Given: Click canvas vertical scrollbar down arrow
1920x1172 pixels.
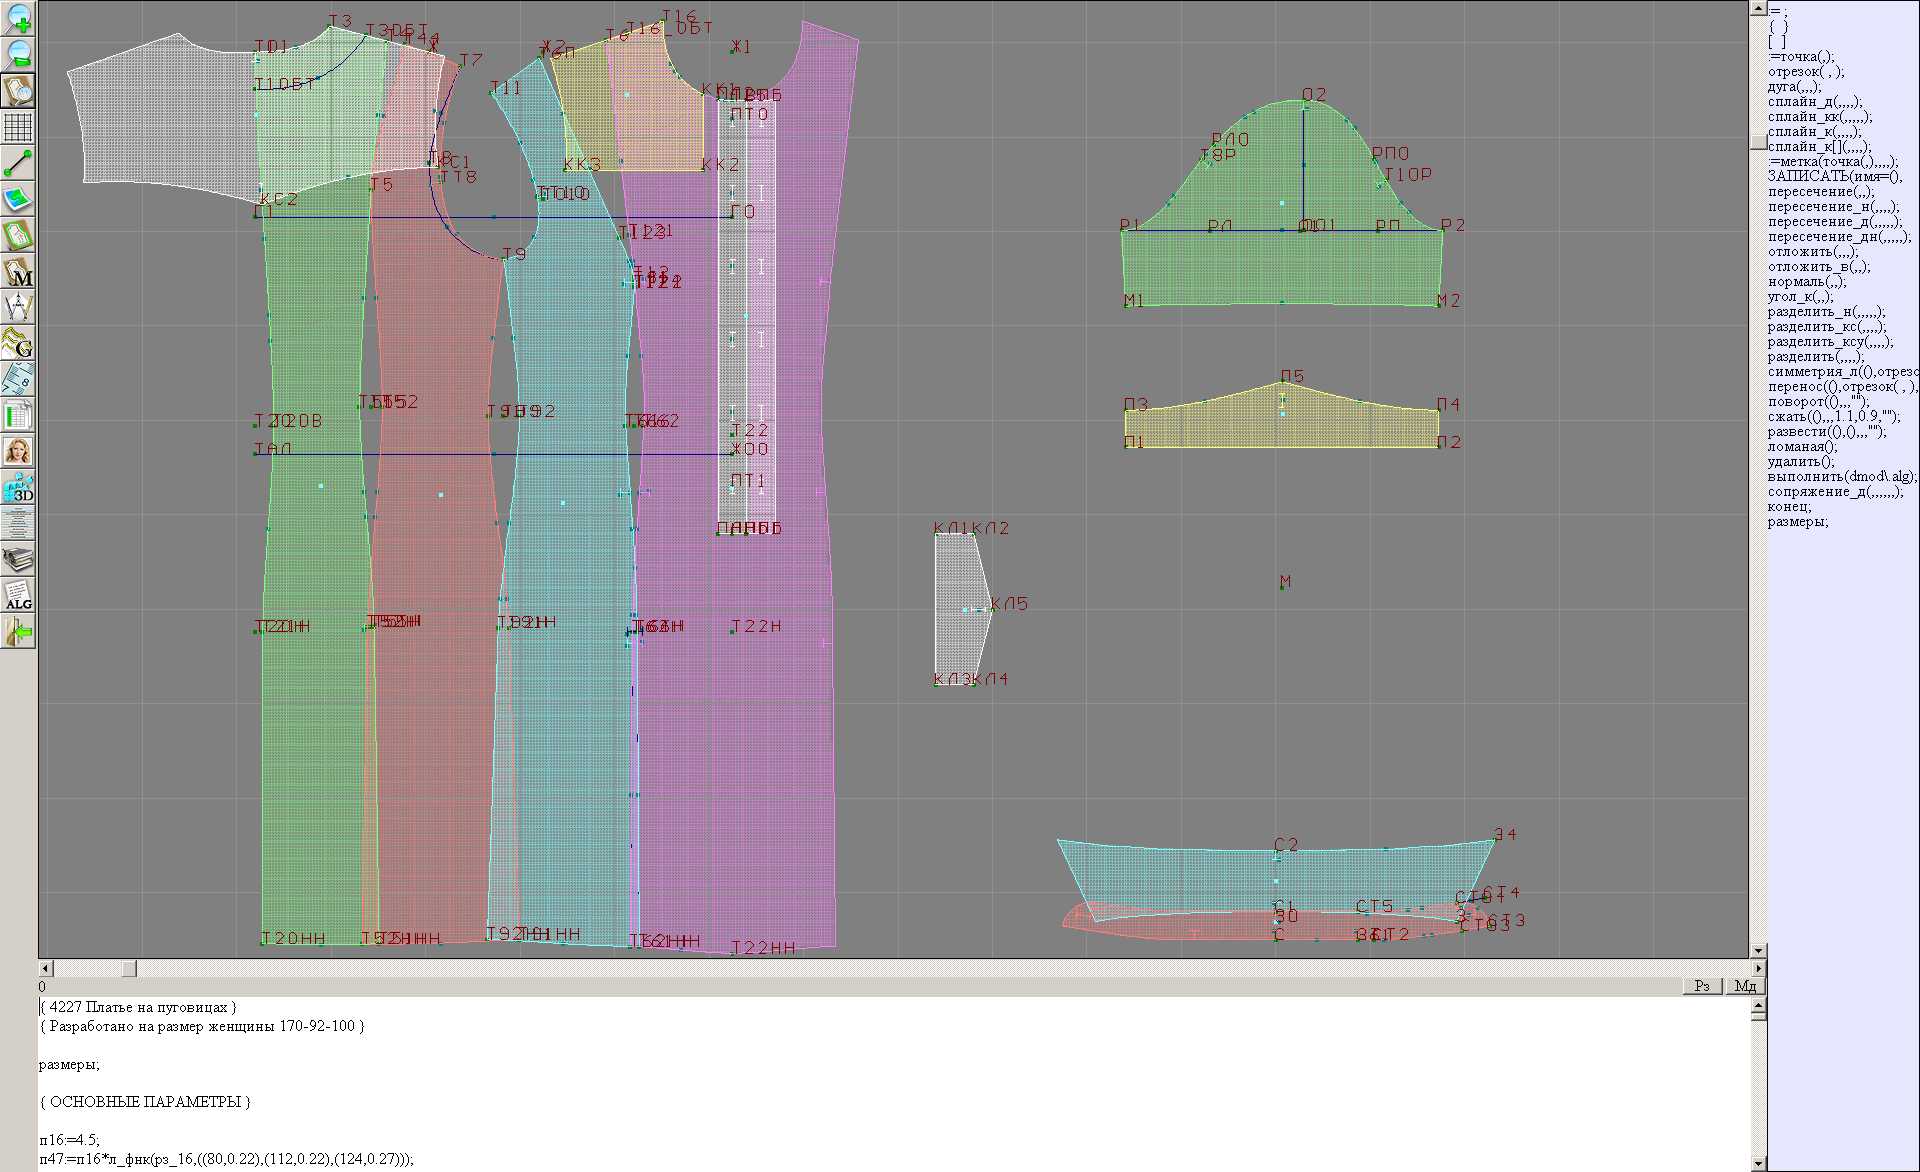Looking at the screenshot, I should tap(1758, 950).
